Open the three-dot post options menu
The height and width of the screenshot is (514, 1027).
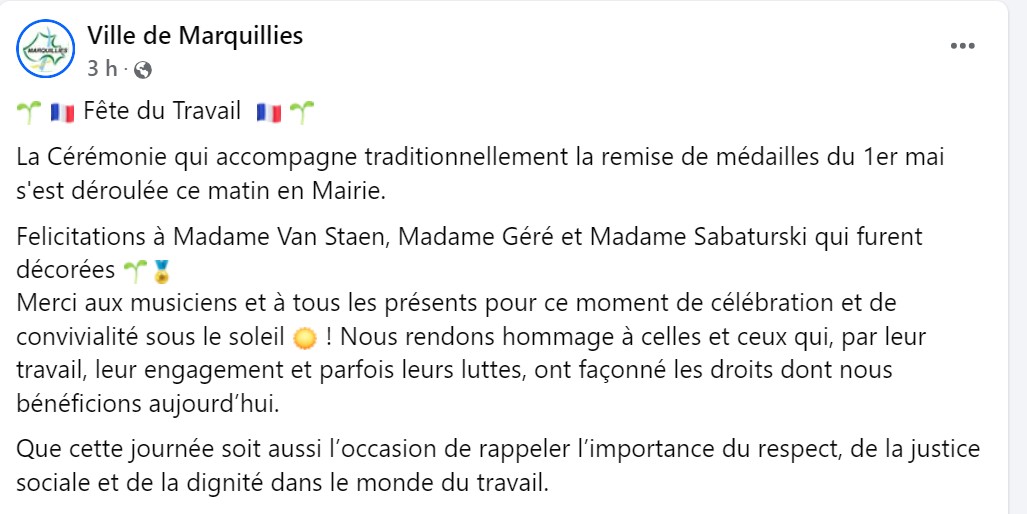(962, 46)
